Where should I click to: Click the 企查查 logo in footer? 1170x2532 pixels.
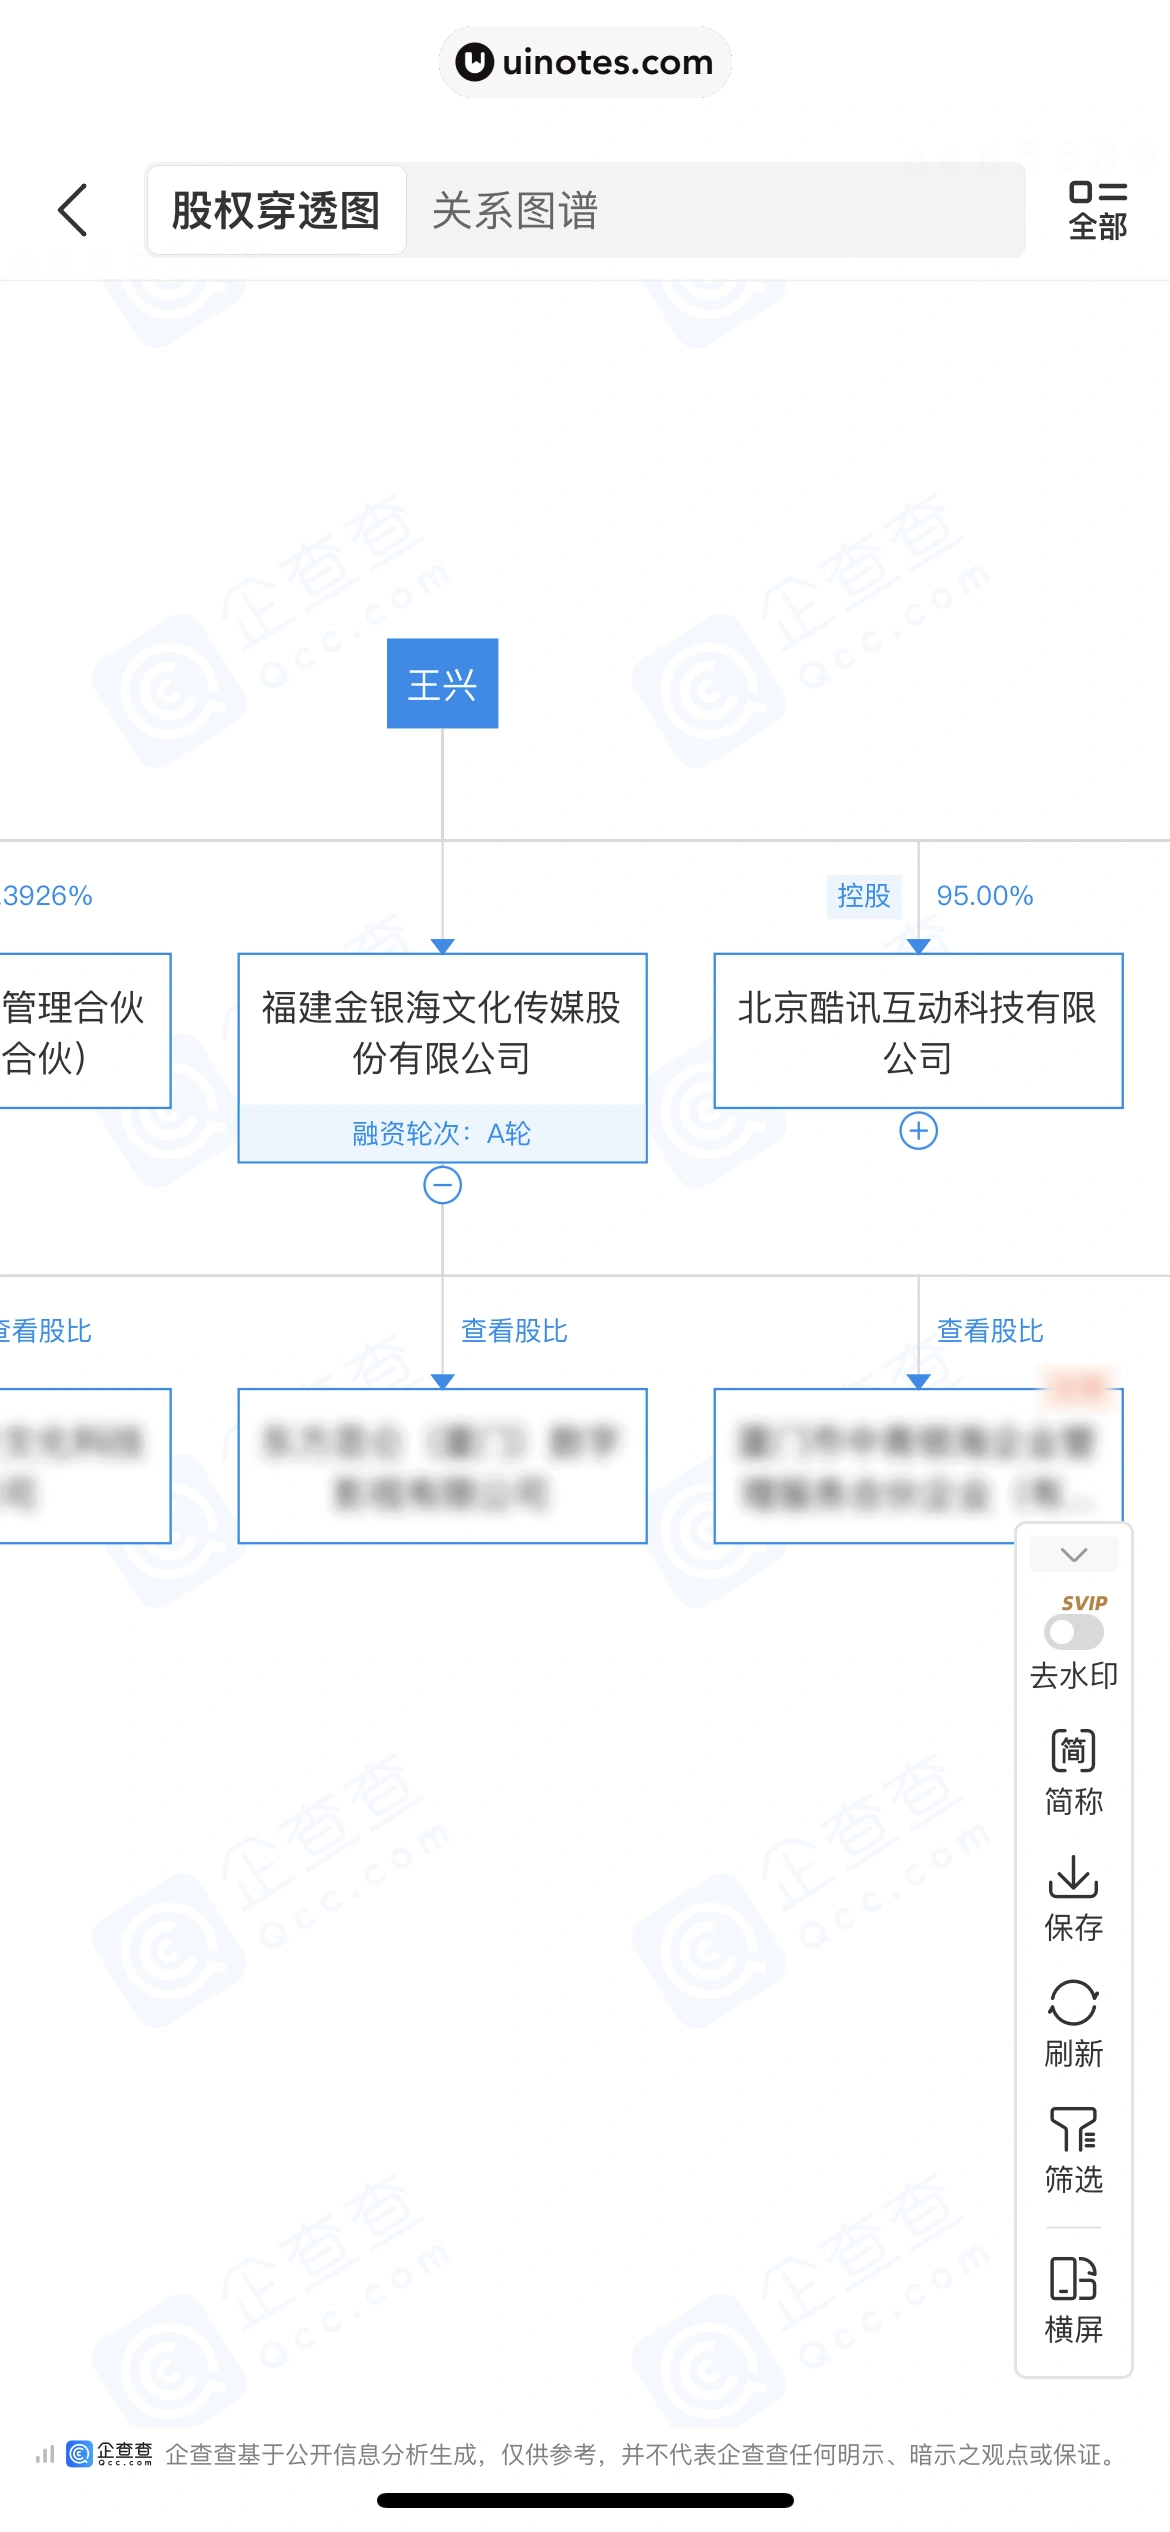110,2454
